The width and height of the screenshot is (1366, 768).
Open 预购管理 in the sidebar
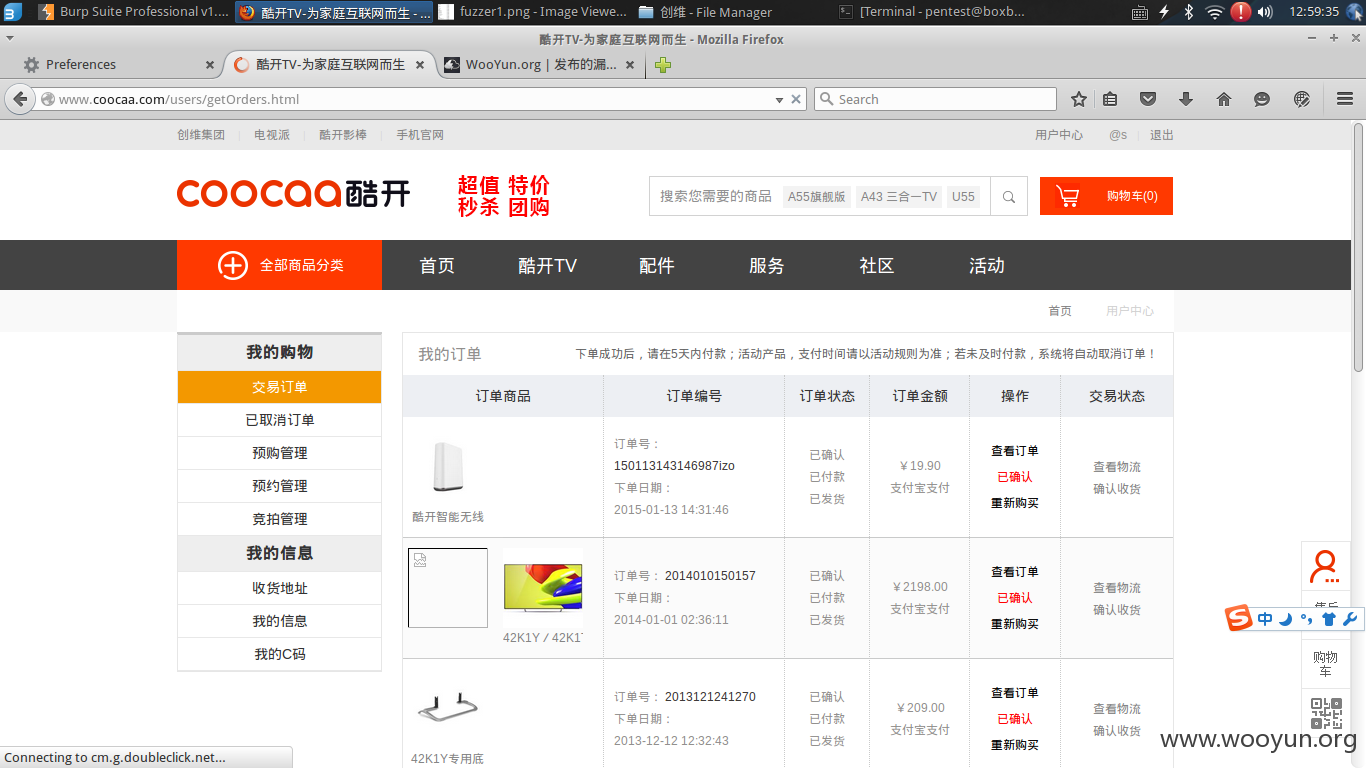(x=280, y=453)
